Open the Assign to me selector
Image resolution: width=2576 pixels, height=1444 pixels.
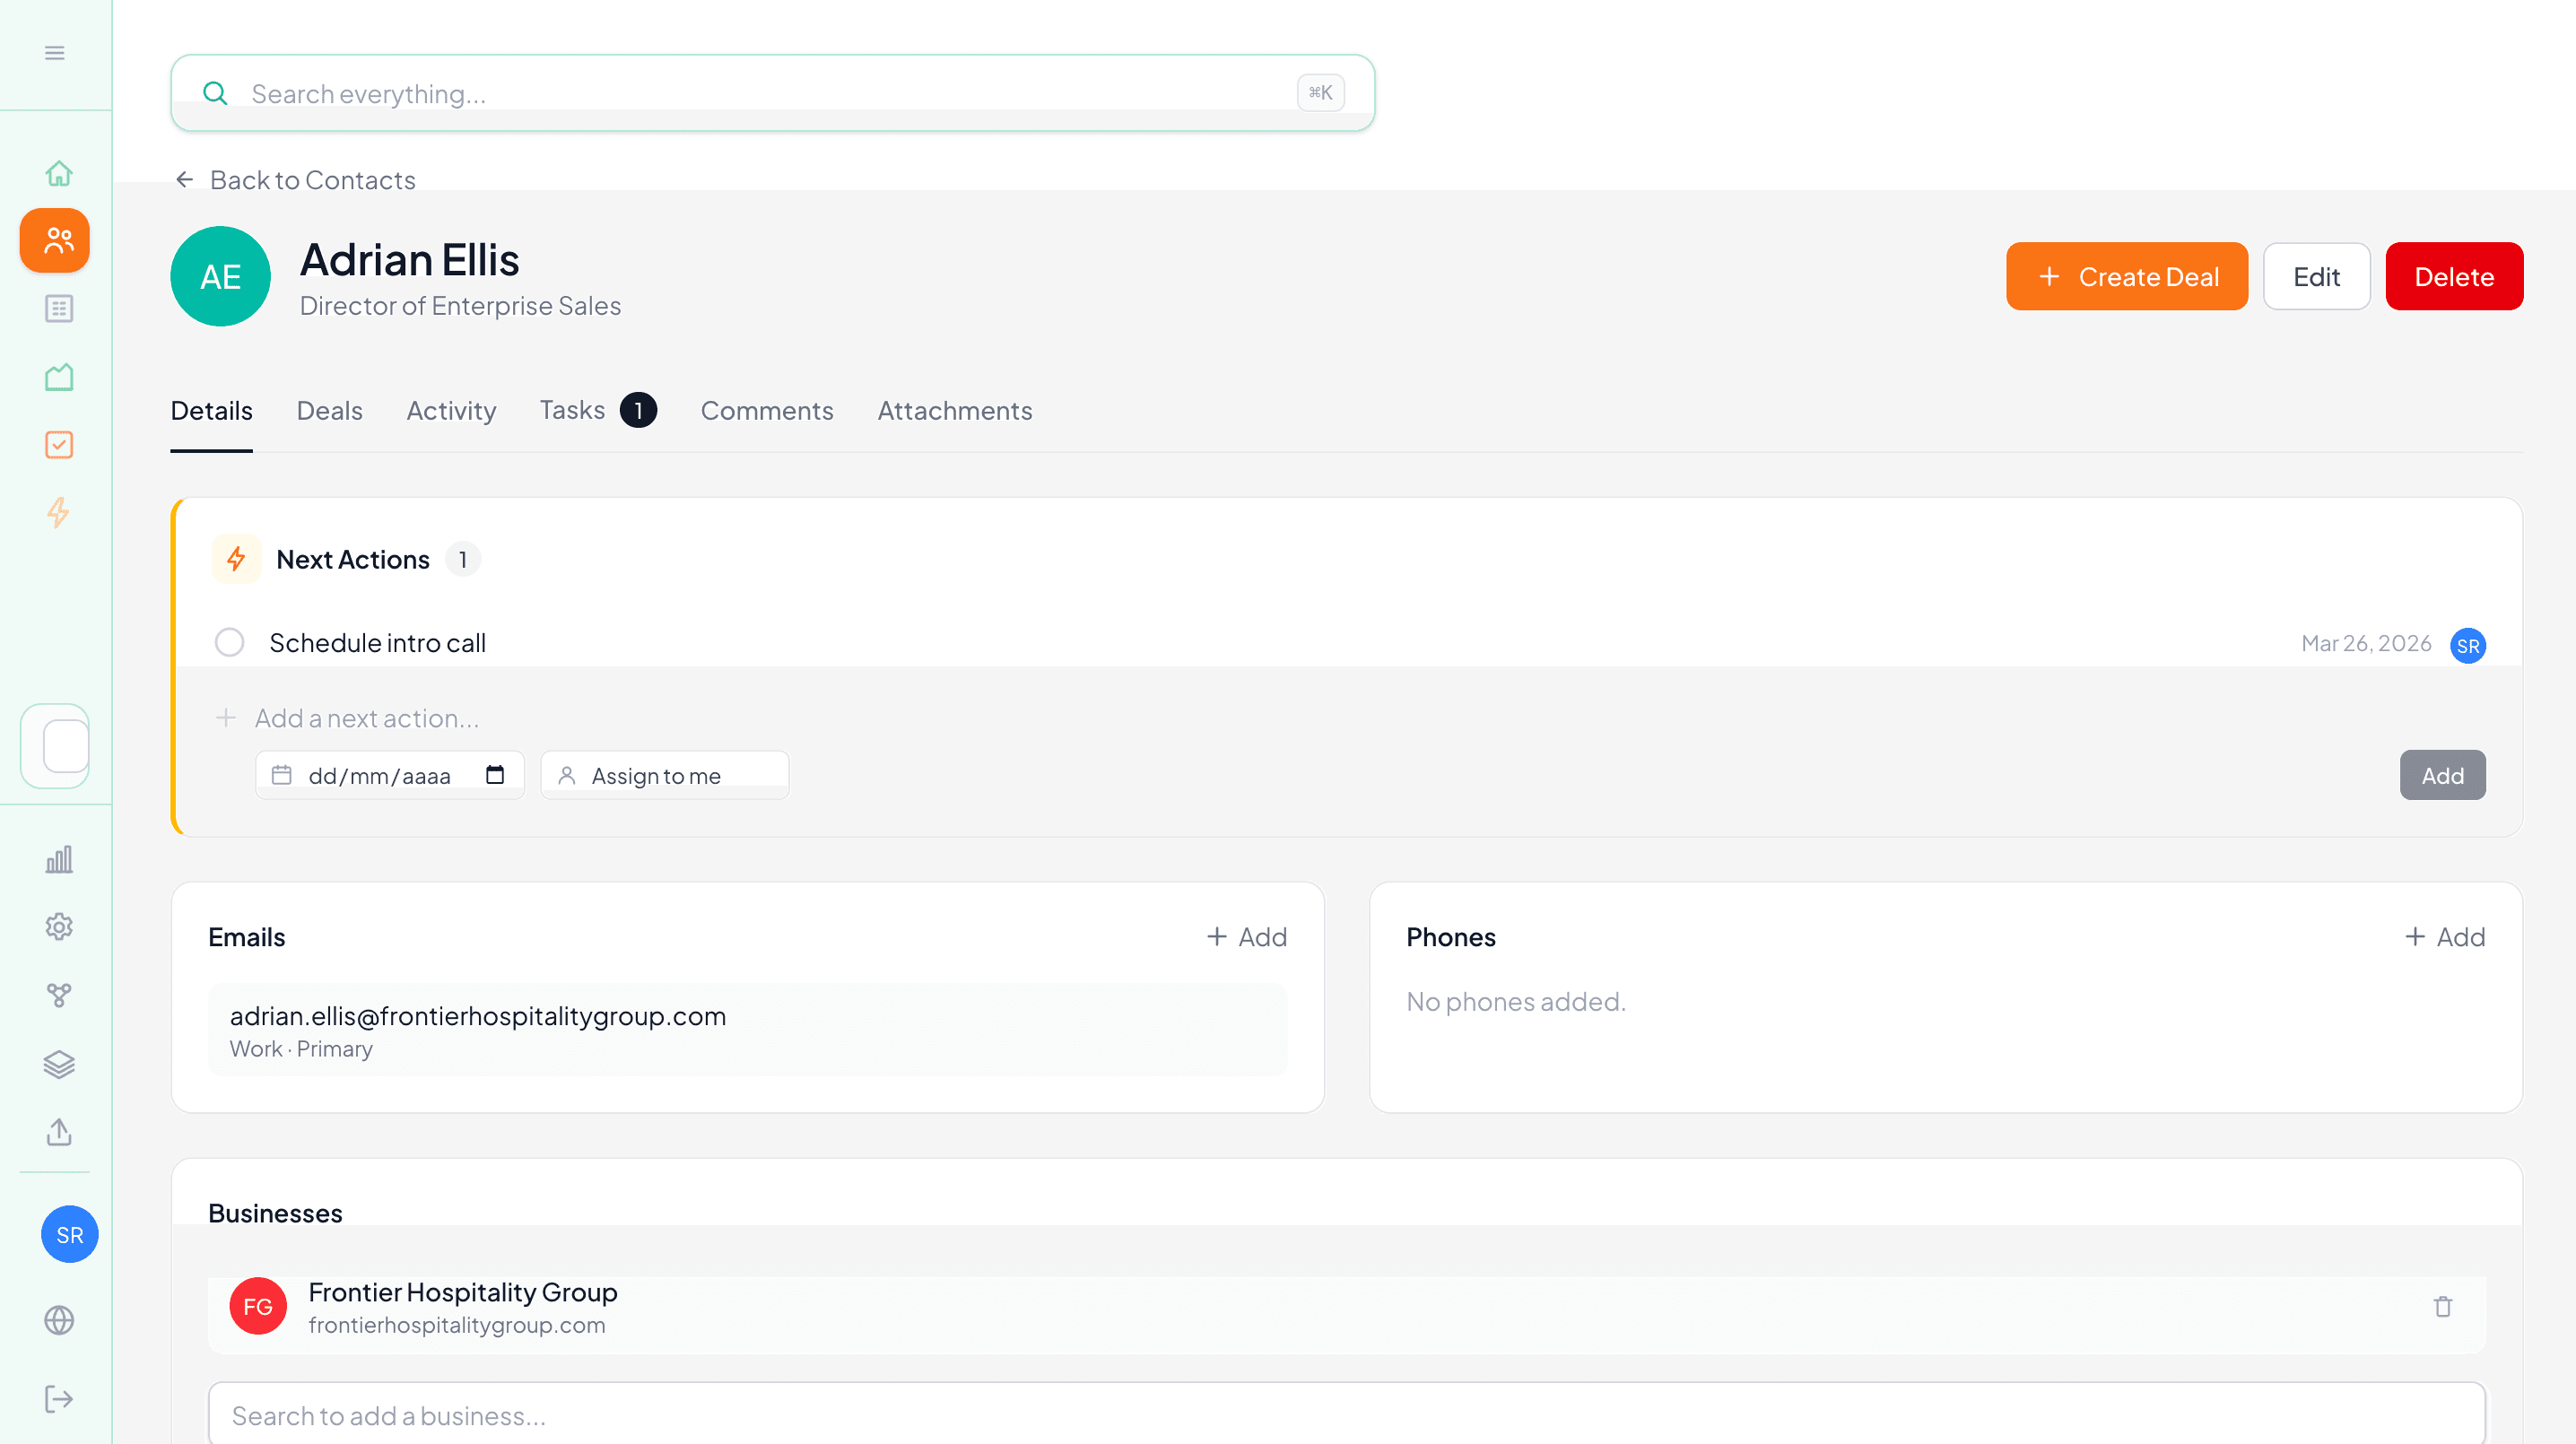tap(665, 775)
